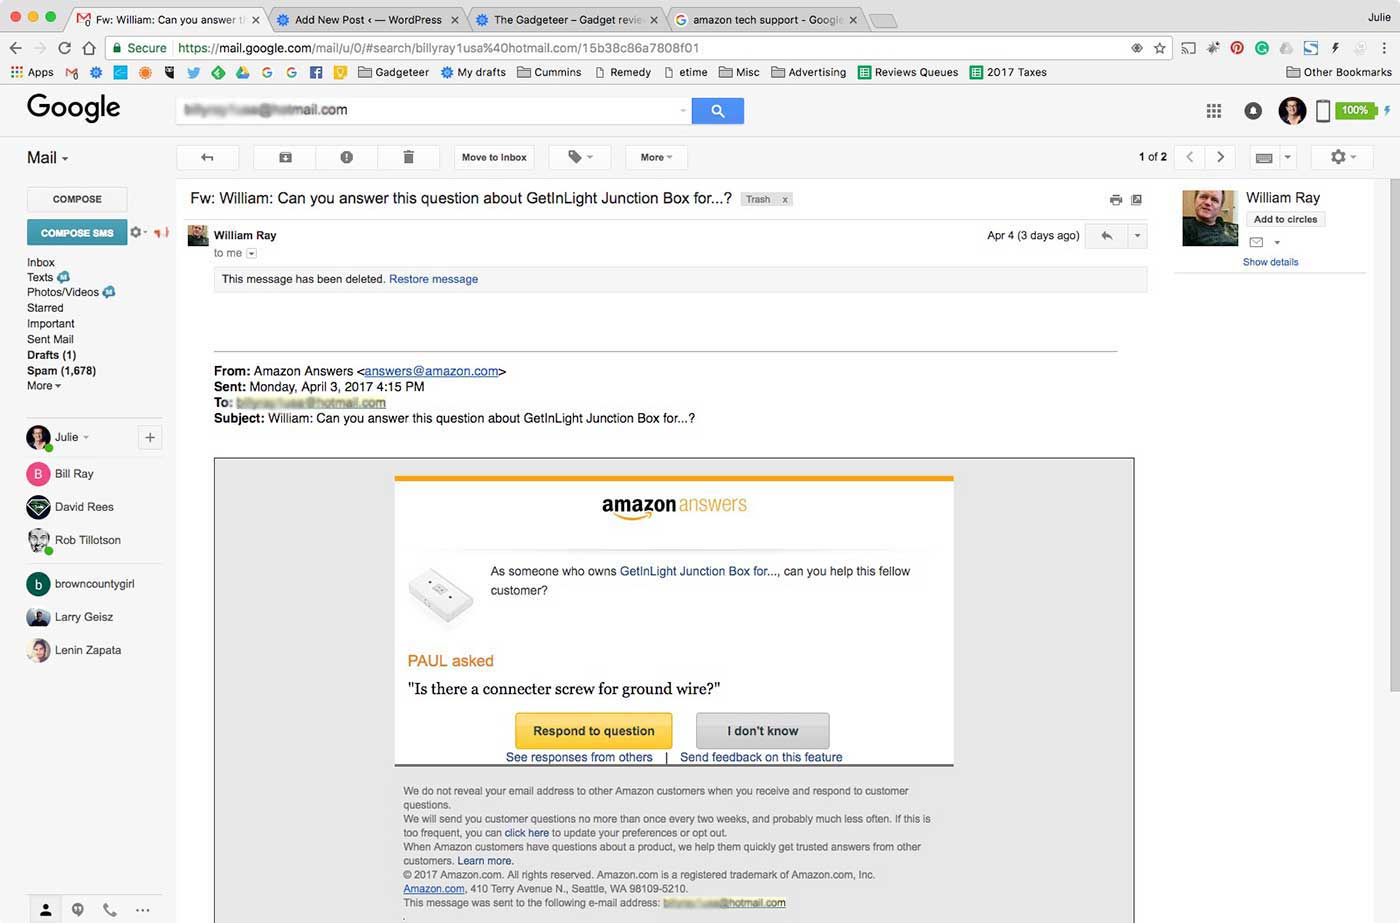Screen dimensions: 1400x923
Task: Open the reply options dropdown arrow
Action: coord(1137,235)
